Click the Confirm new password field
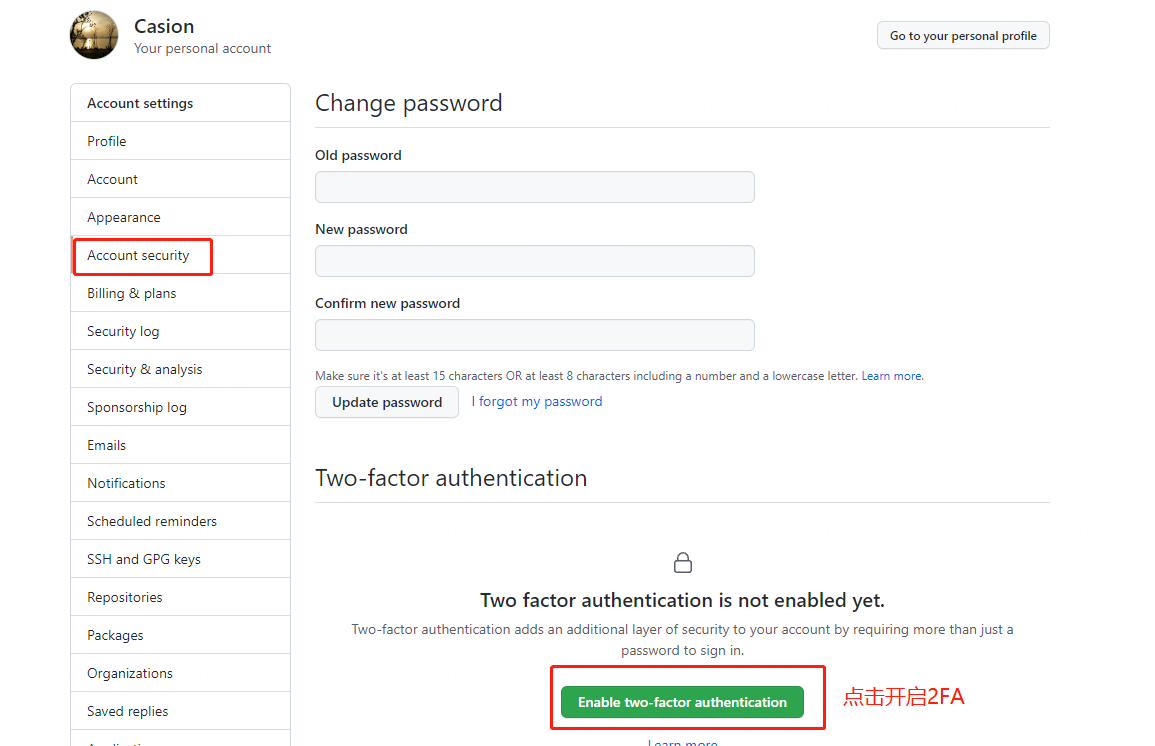 point(535,335)
